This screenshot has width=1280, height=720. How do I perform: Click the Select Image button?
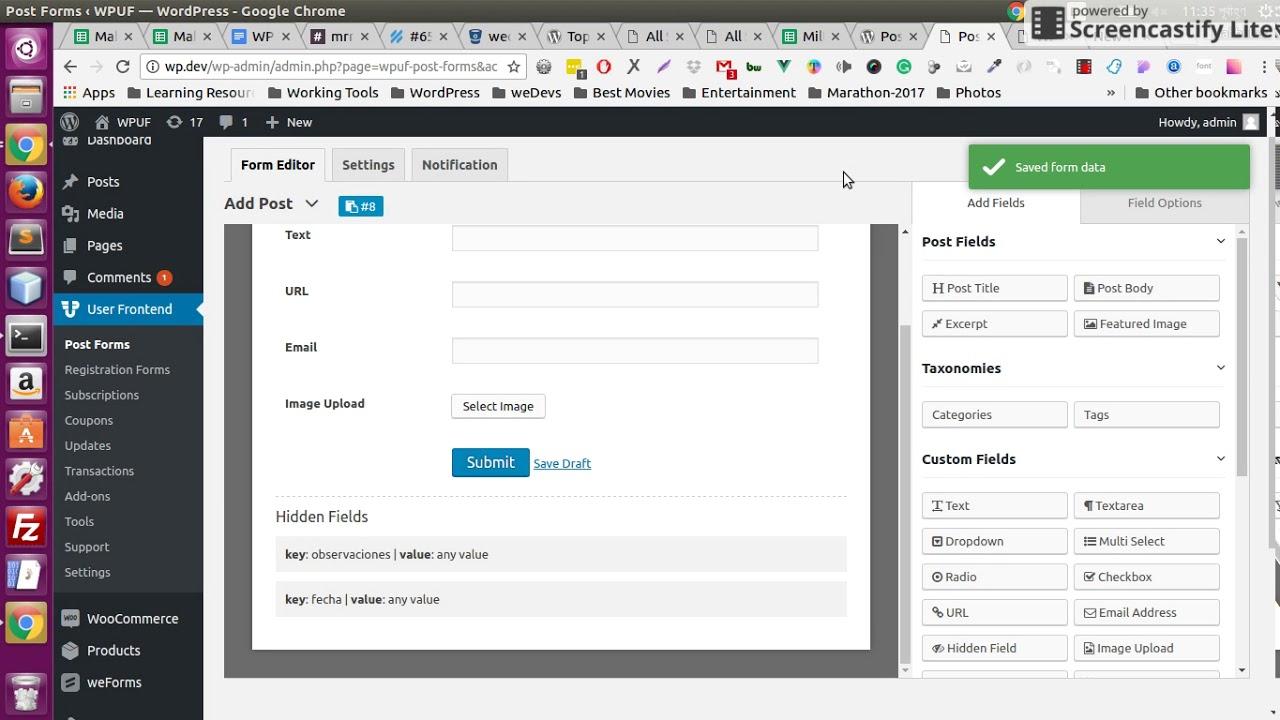click(498, 406)
